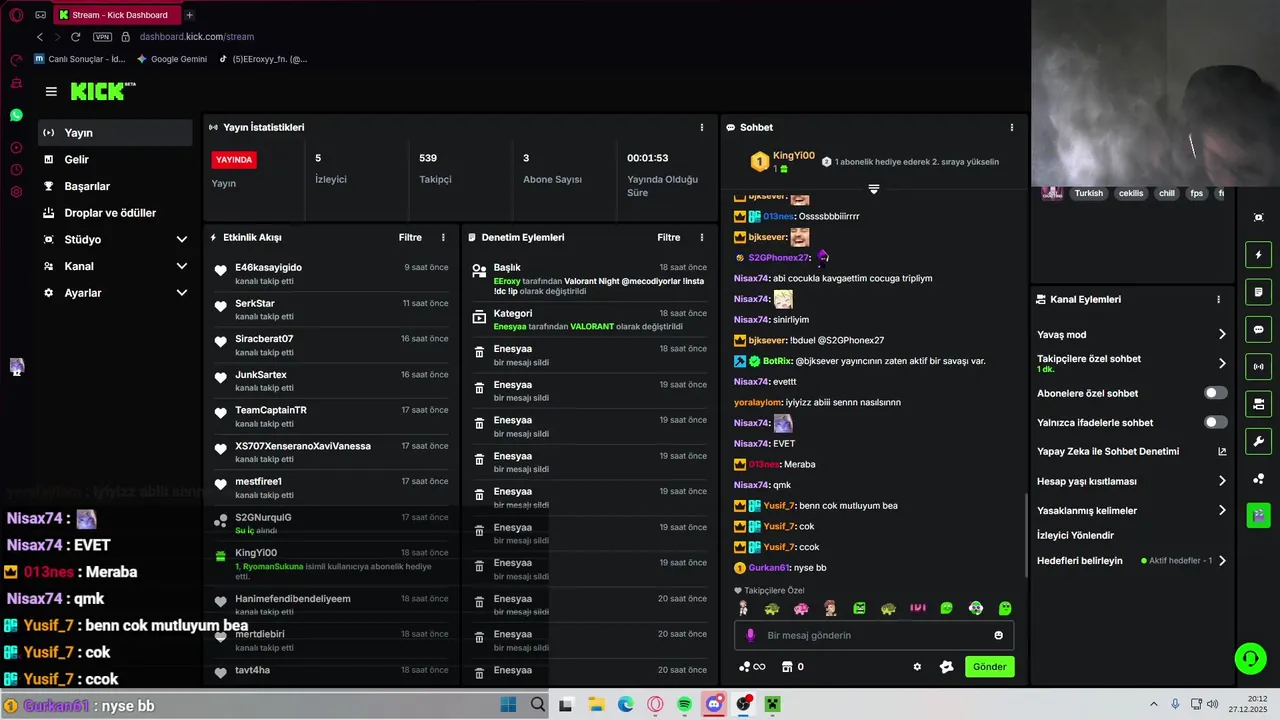Collapse the pinned gift banner arrow
Image resolution: width=1280 pixels, height=720 pixels.
pos(873,188)
